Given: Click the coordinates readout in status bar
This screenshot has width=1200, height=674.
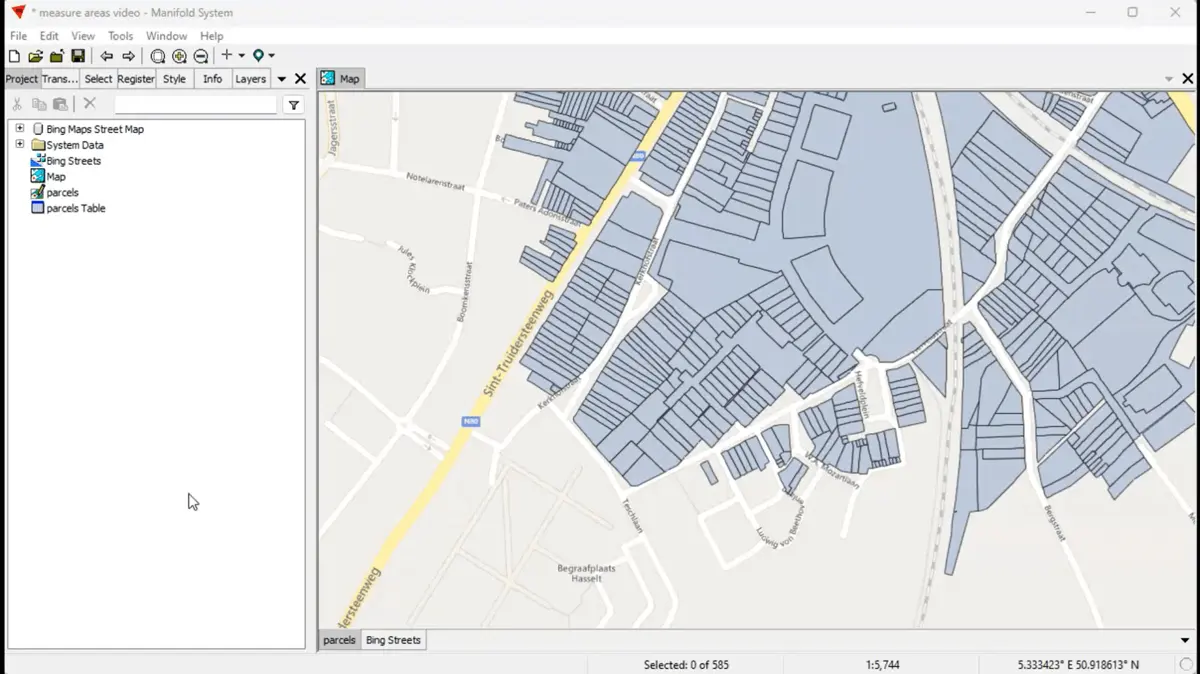Looking at the screenshot, I should (1078, 665).
